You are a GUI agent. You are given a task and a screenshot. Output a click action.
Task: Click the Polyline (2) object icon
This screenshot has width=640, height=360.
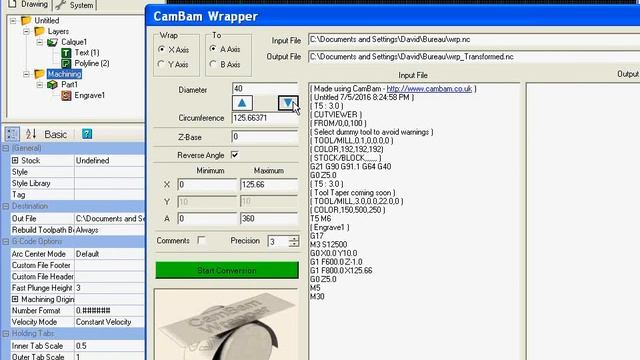(66, 63)
